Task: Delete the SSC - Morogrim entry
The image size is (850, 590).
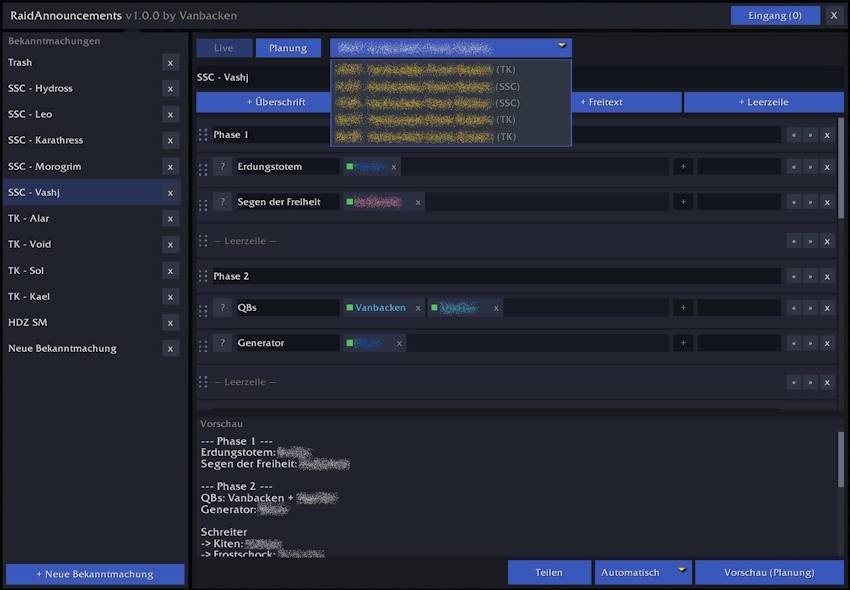Action: pyautogui.click(x=170, y=167)
